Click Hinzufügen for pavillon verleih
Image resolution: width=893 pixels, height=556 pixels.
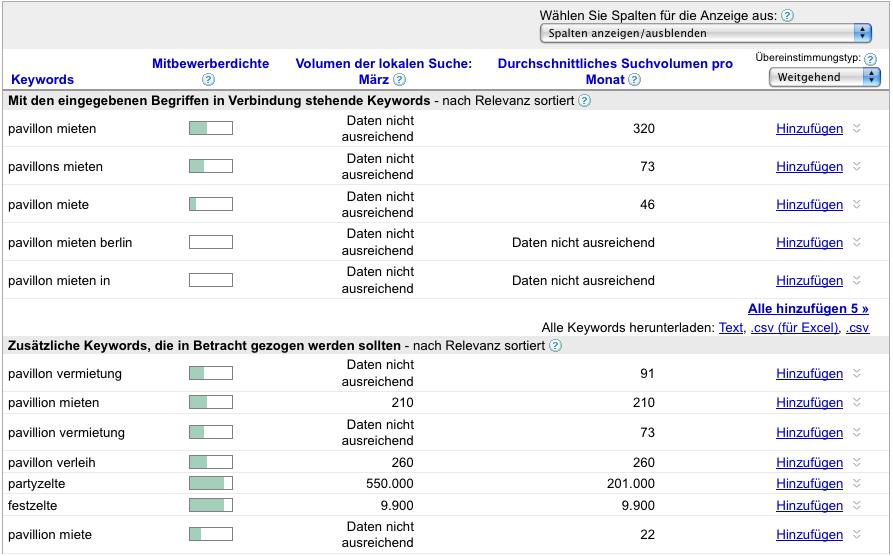[809, 462]
